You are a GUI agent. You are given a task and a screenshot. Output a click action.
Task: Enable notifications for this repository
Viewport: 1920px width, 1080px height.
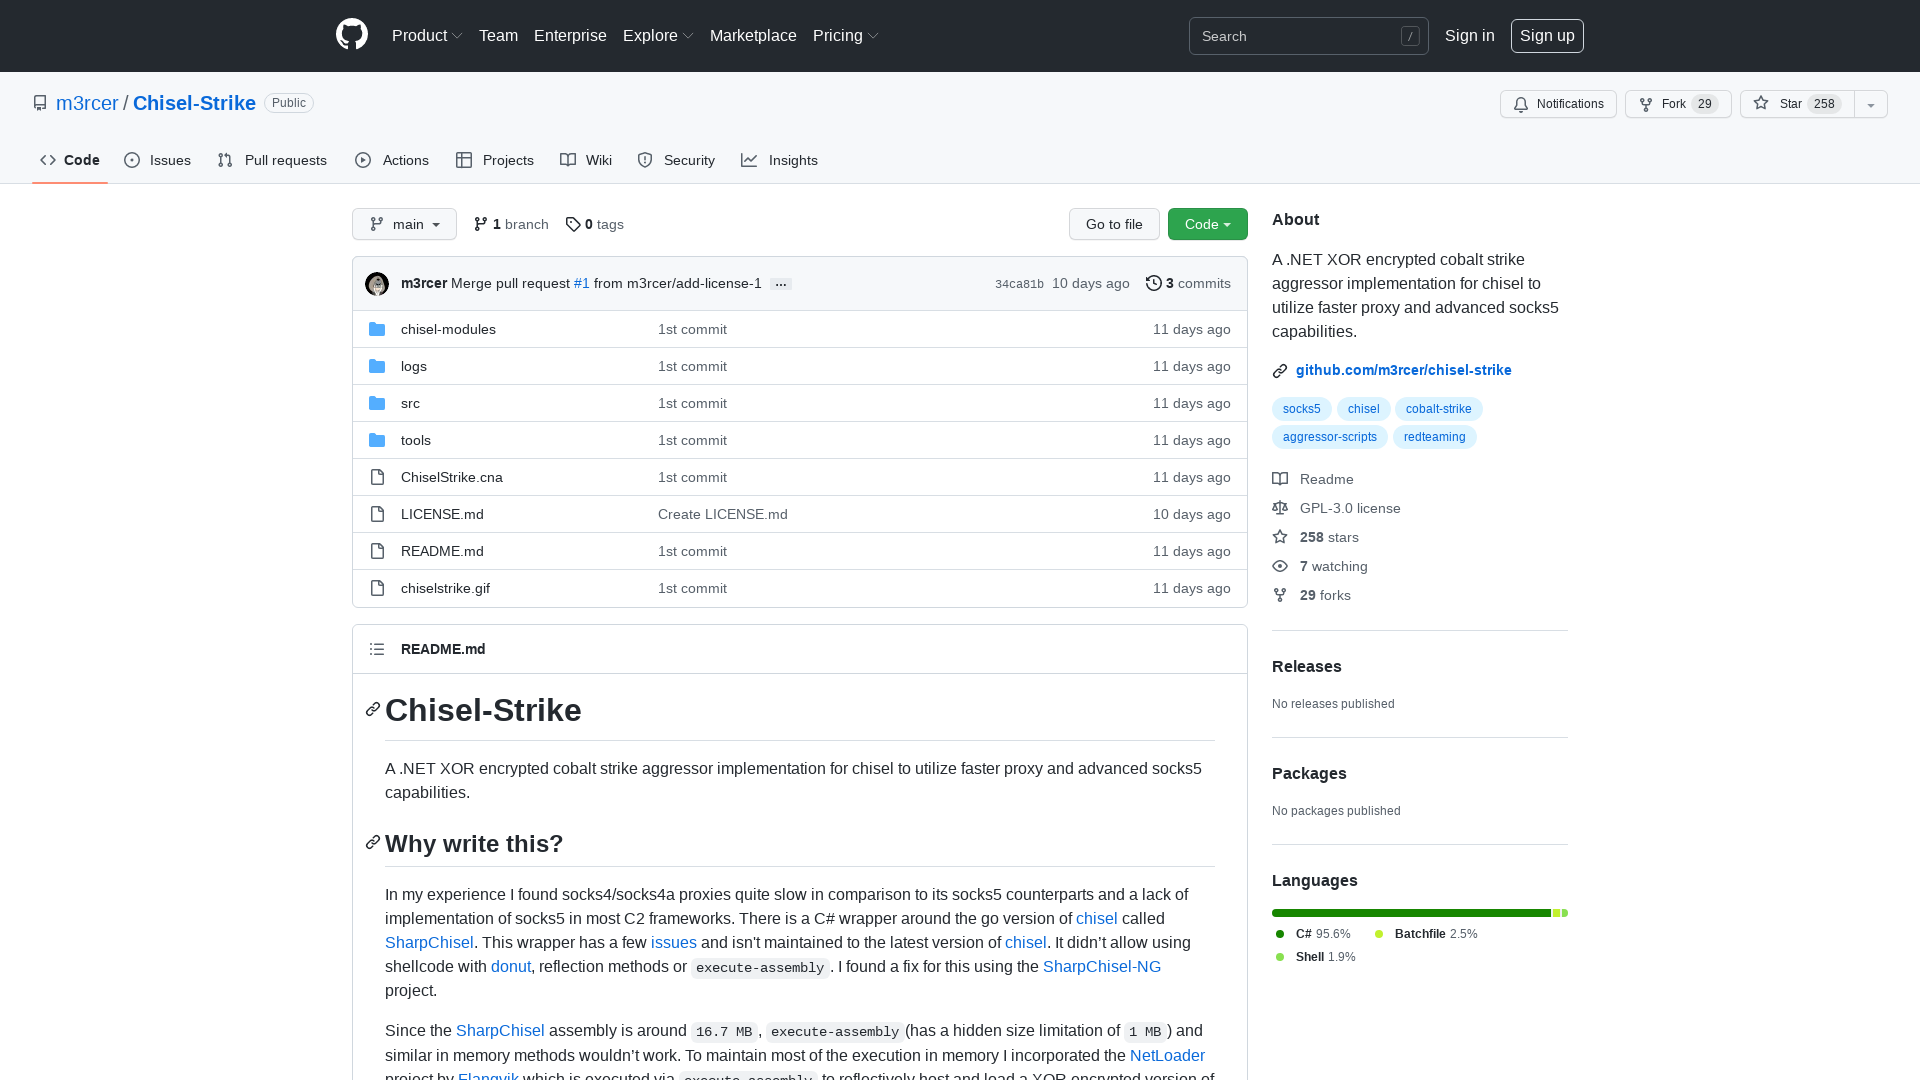[x=1557, y=104]
